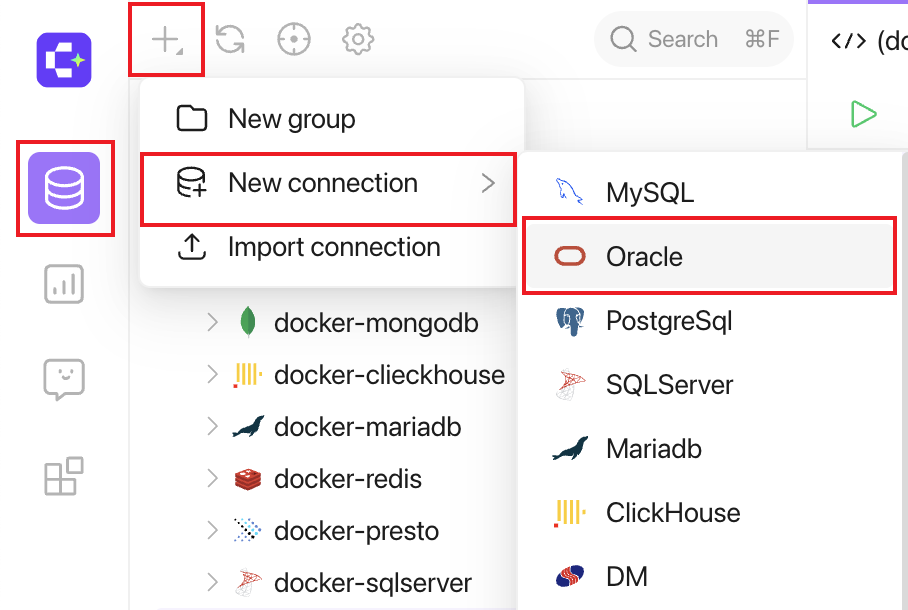This screenshot has height=610, width=908.
Task: Click the Presto icon beside docker-presto
Action: 248,530
